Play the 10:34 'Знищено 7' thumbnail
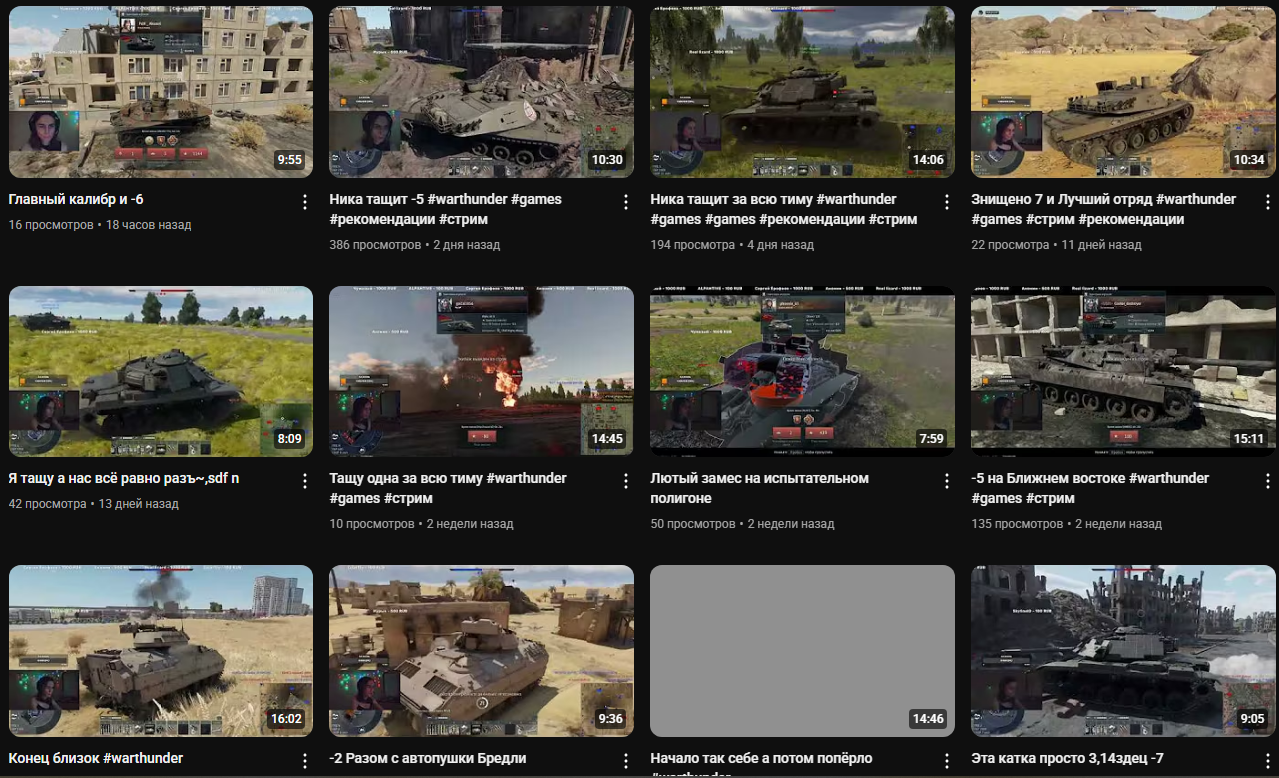The image size is (1279, 778). (x=1124, y=92)
